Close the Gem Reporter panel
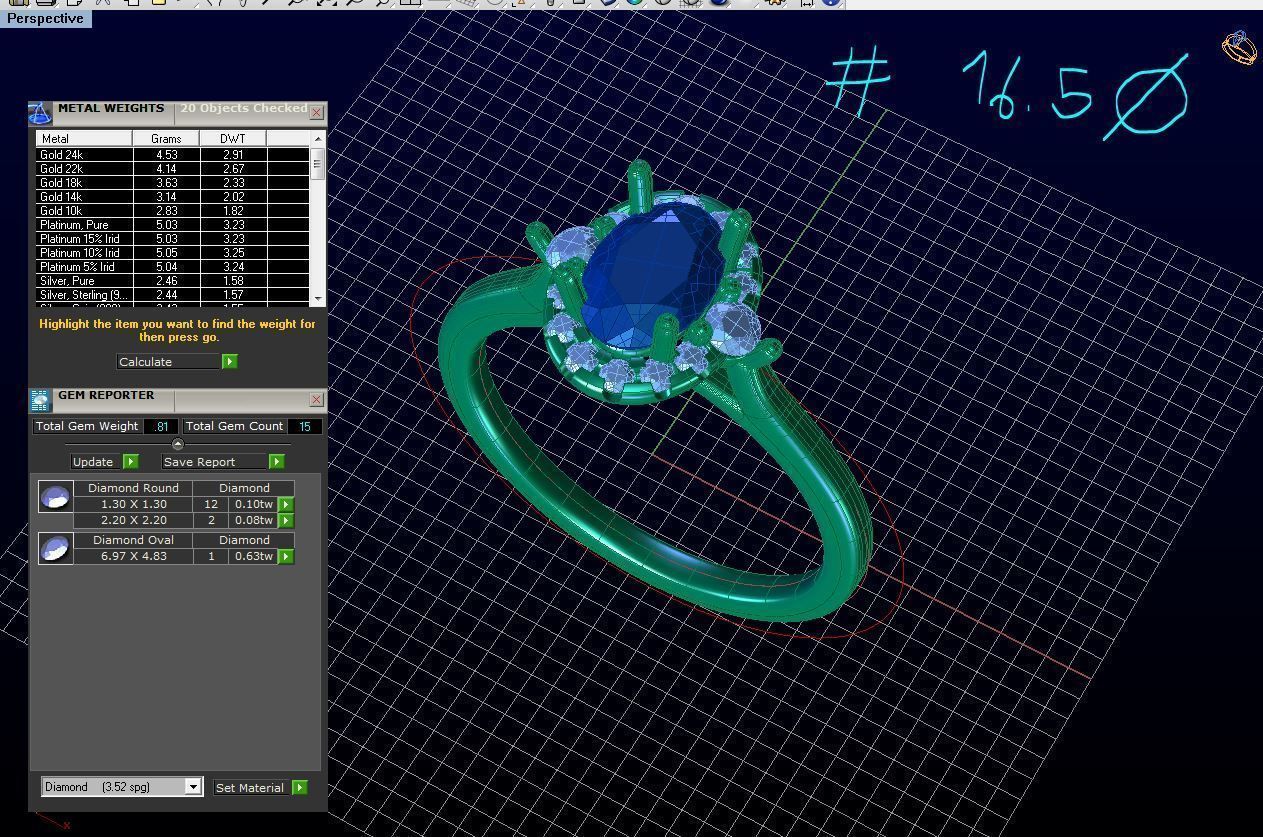Image resolution: width=1263 pixels, height=837 pixels. pyautogui.click(x=317, y=400)
